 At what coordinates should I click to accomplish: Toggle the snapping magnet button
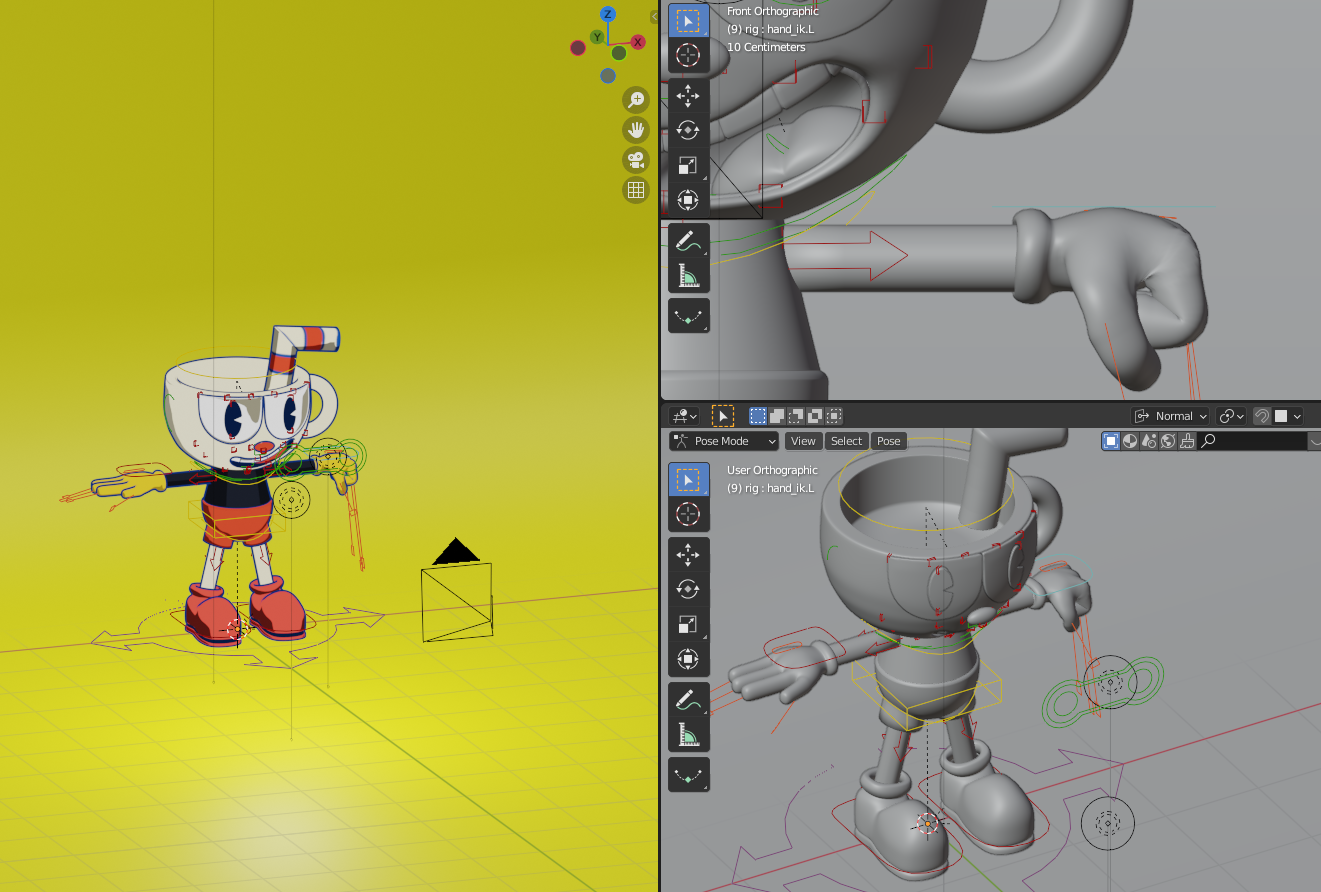(1262, 416)
